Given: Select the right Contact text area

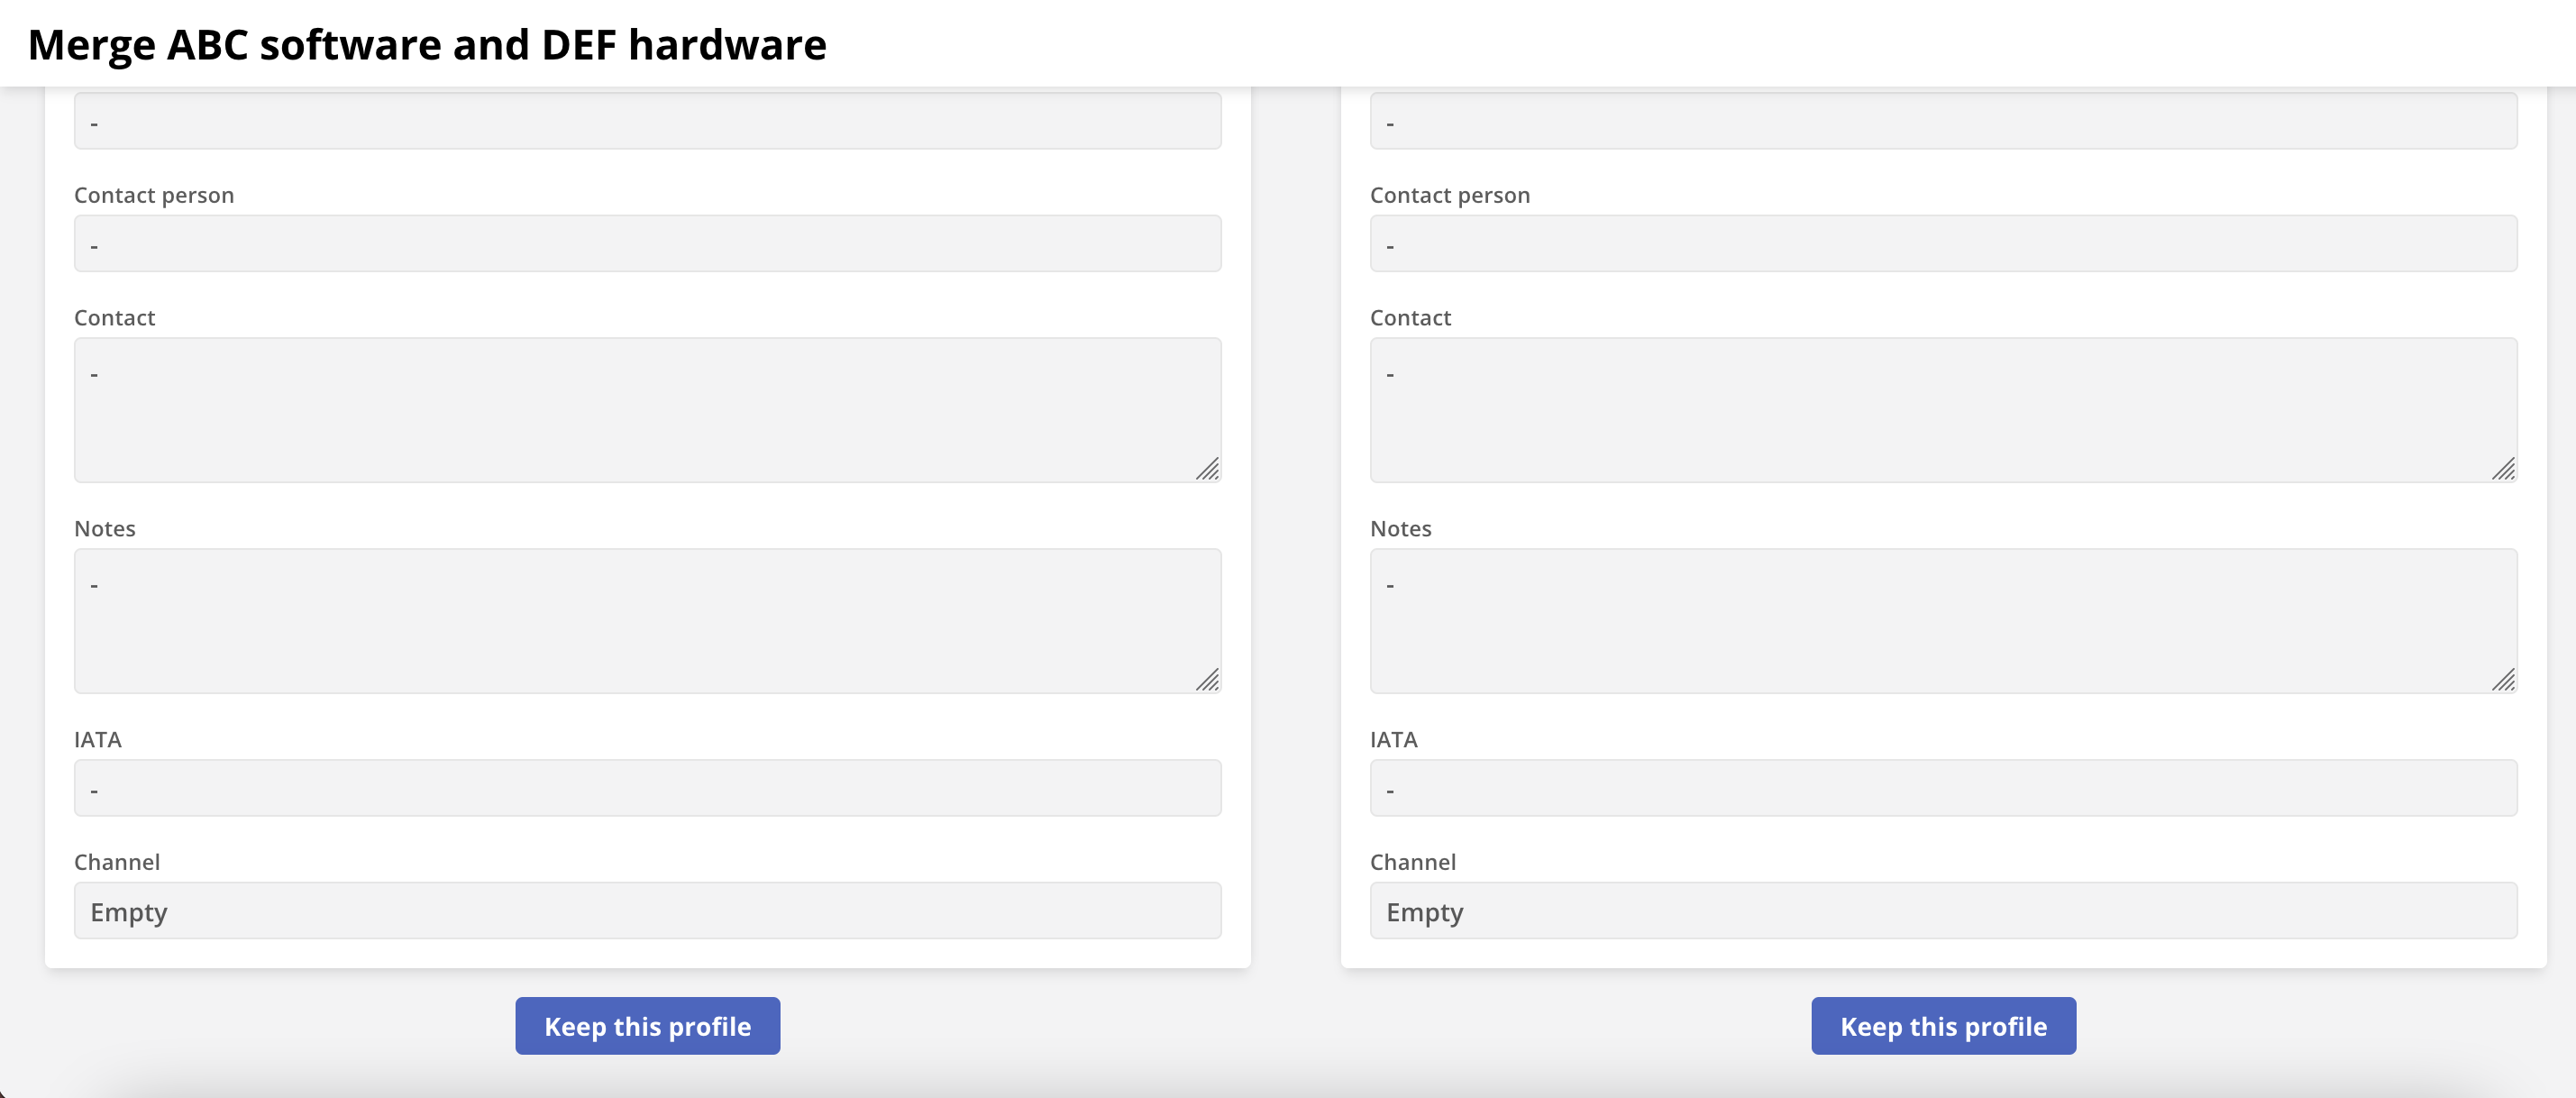Looking at the screenshot, I should coord(1942,410).
